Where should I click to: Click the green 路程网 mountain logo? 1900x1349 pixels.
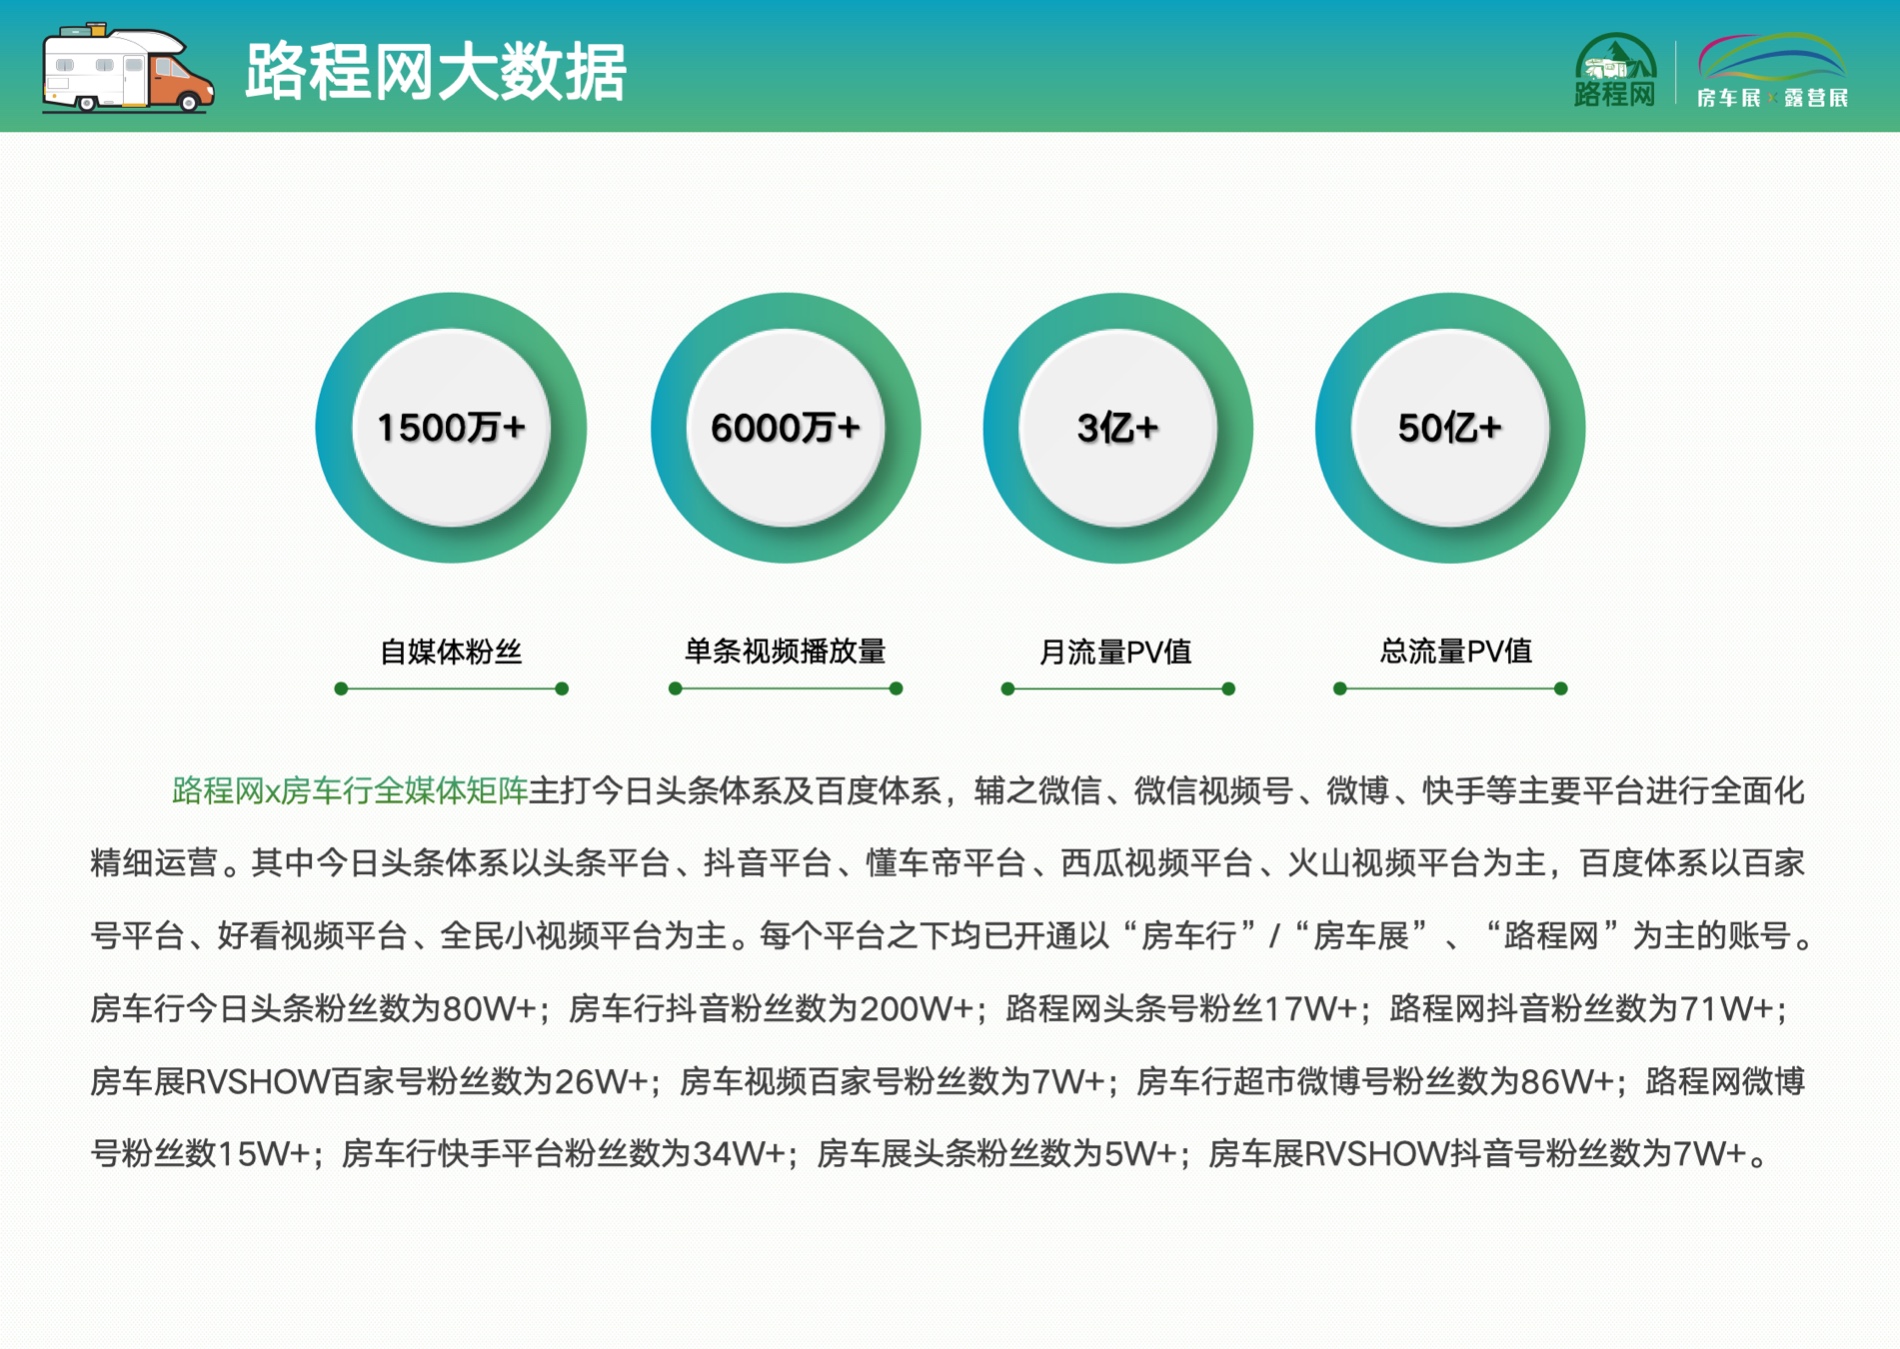1614,69
